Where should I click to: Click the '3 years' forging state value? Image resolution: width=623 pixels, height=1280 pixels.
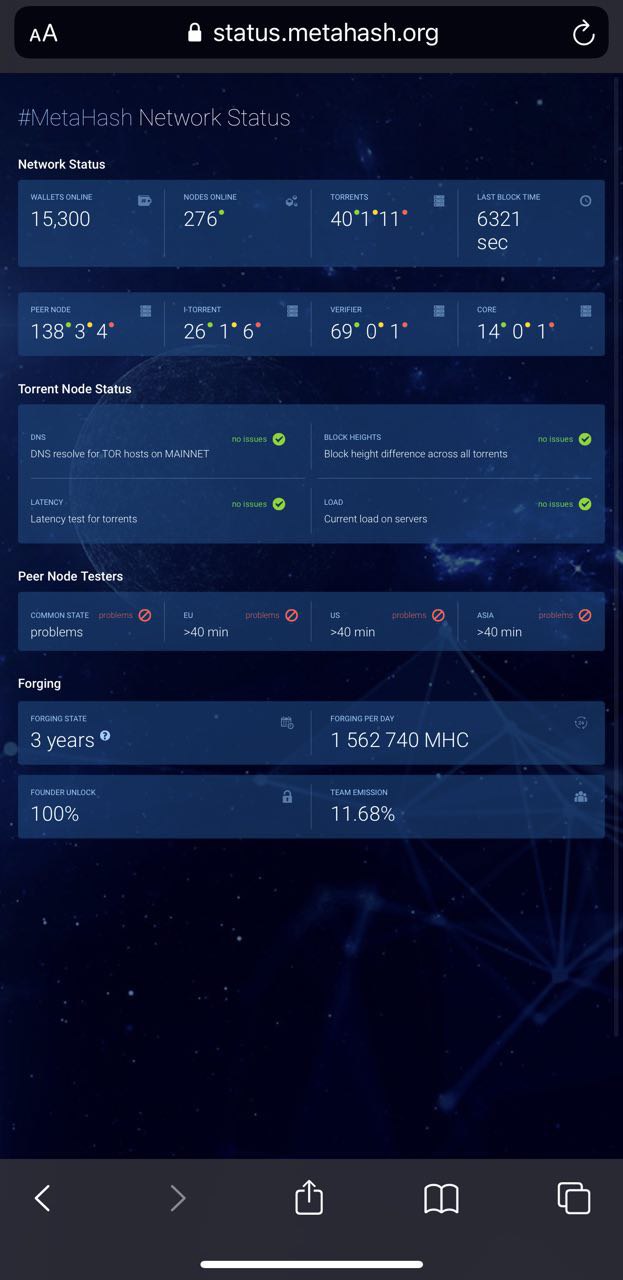[62, 740]
